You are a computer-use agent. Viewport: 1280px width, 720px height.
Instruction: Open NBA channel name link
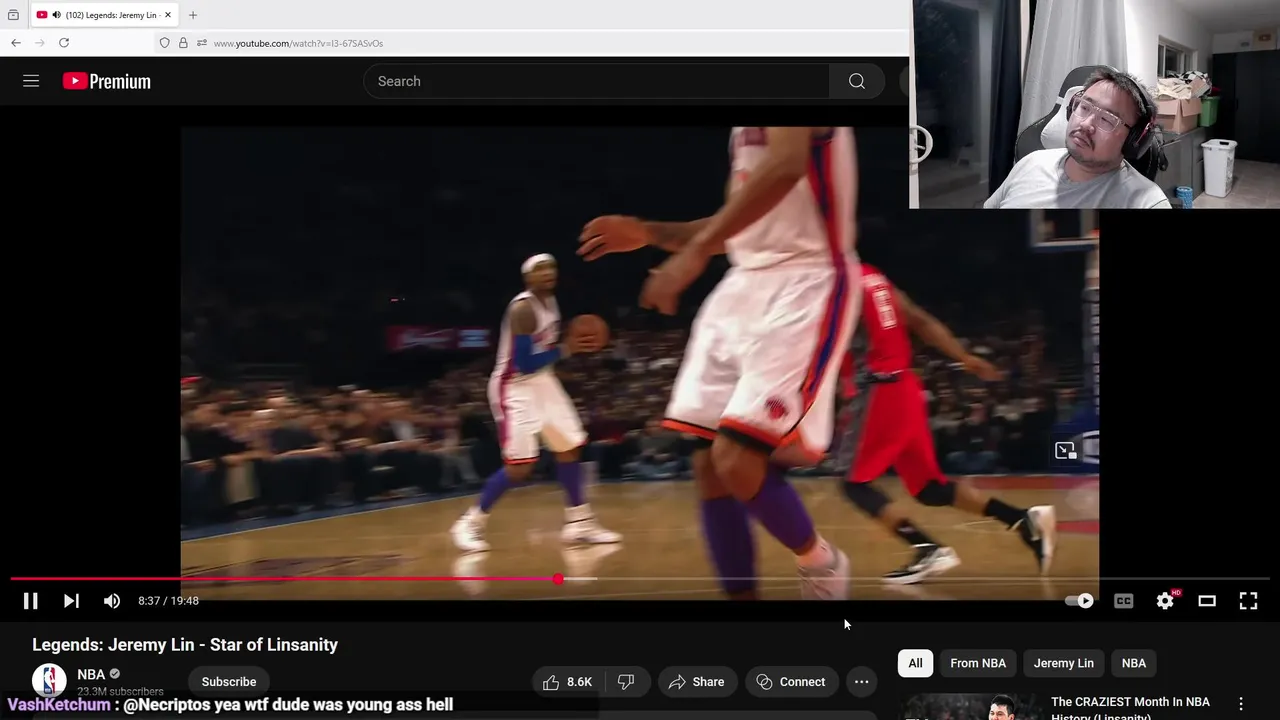coord(91,674)
